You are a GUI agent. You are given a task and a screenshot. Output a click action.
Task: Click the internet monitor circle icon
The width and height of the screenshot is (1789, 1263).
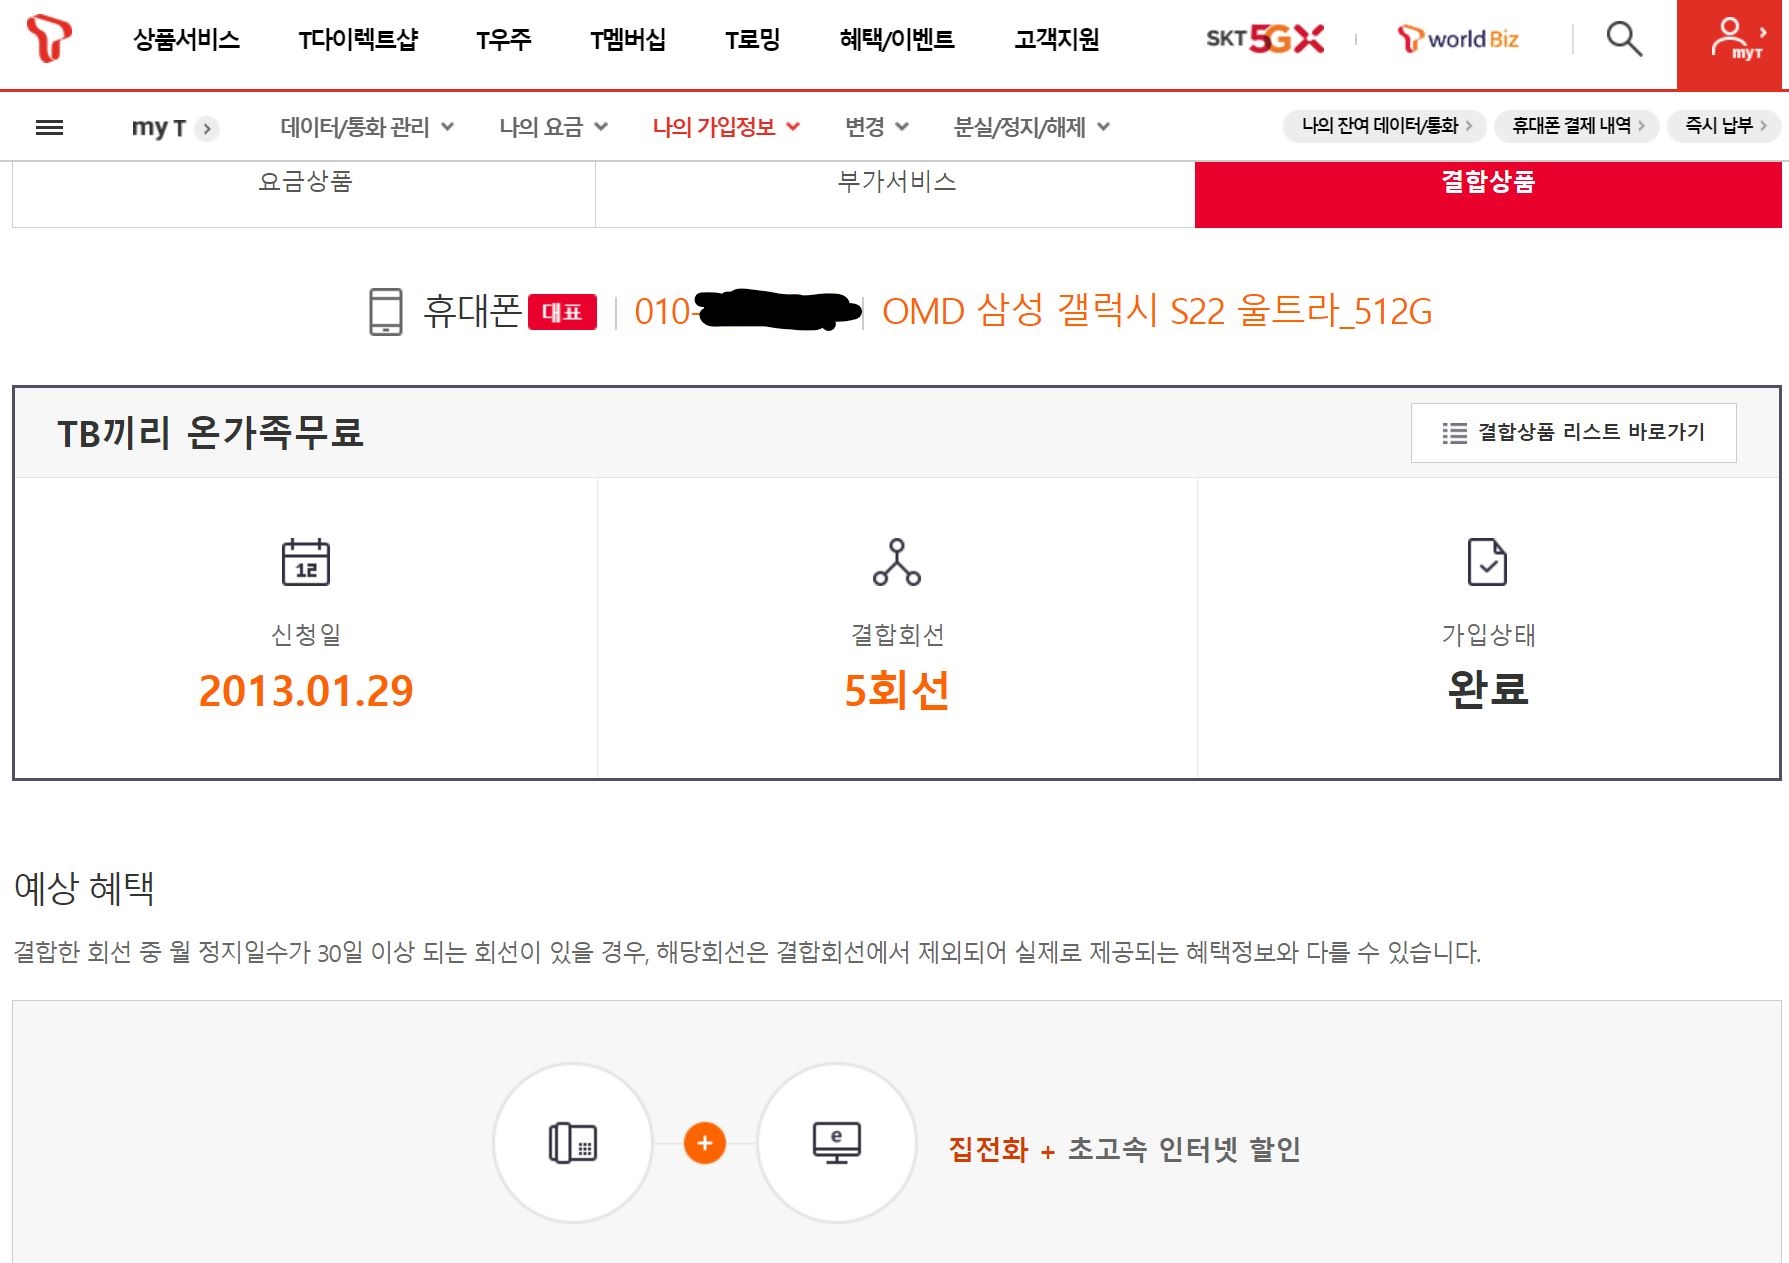836,1142
